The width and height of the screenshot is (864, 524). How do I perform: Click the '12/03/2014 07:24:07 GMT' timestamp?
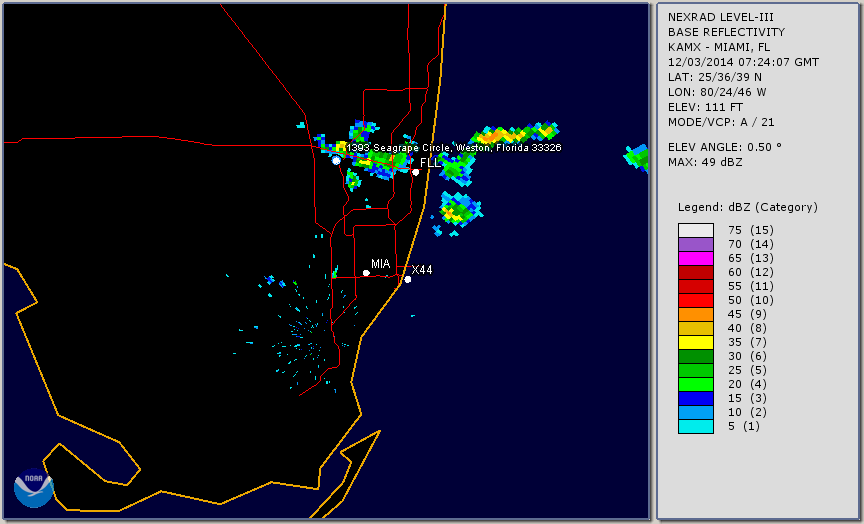(x=743, y=62)
